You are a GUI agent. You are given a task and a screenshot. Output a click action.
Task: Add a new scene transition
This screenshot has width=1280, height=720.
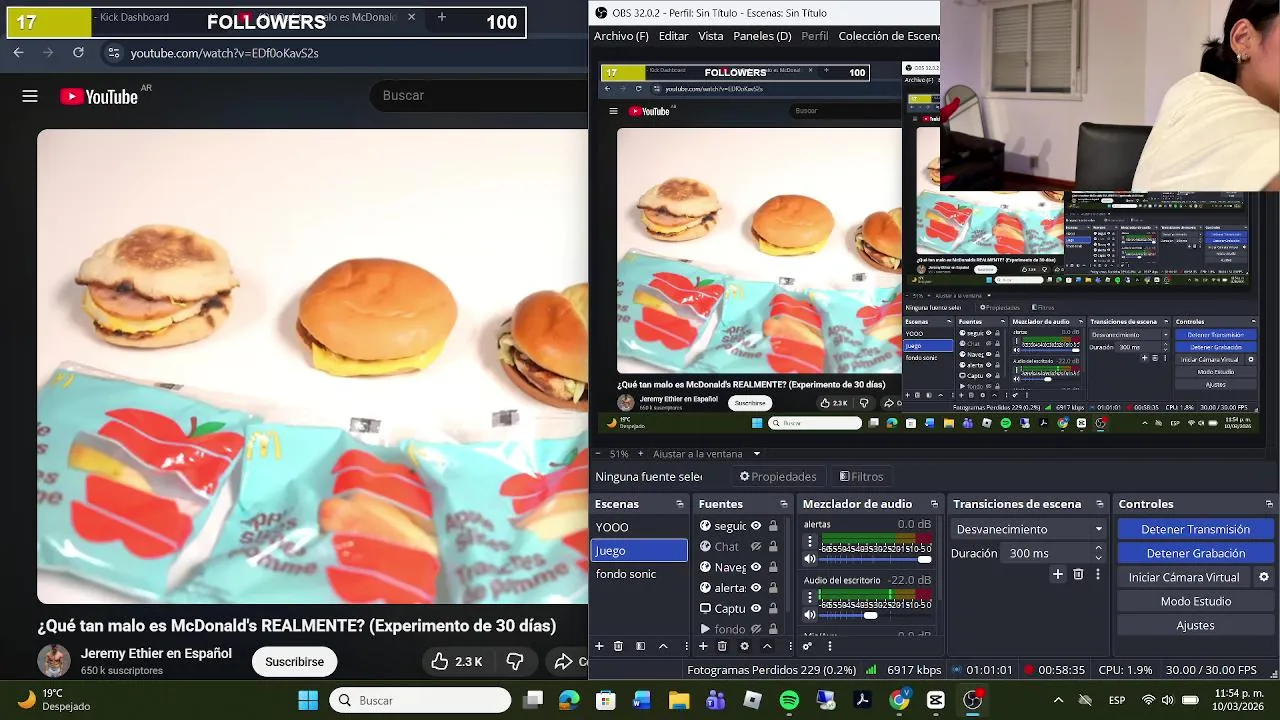coord(1058,575)
